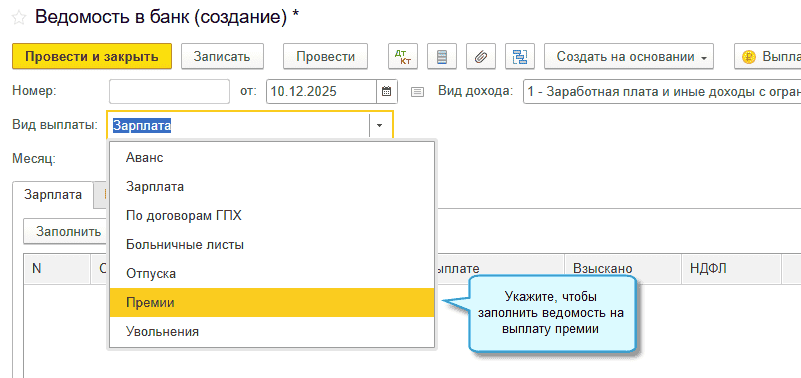Pick Больничные листы option
This screenshot has width=801, height=378.
coord(272,245)
